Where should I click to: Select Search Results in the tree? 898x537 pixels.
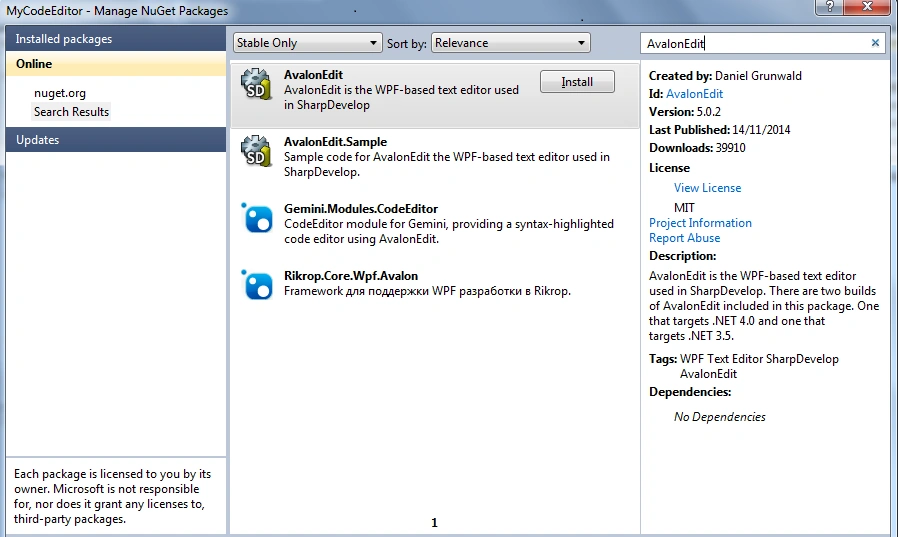[x=71, y=112]
